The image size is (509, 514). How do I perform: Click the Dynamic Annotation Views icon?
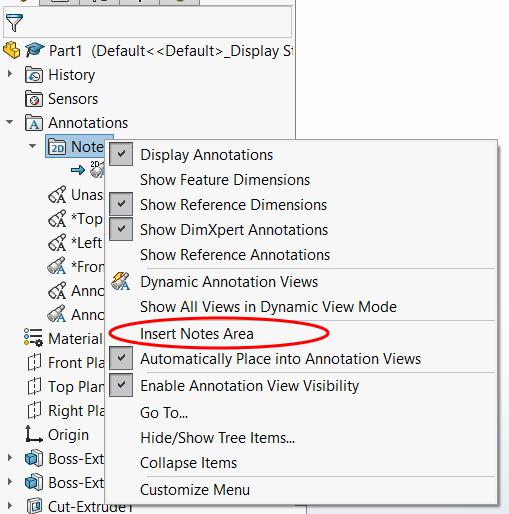coord(121,282)
